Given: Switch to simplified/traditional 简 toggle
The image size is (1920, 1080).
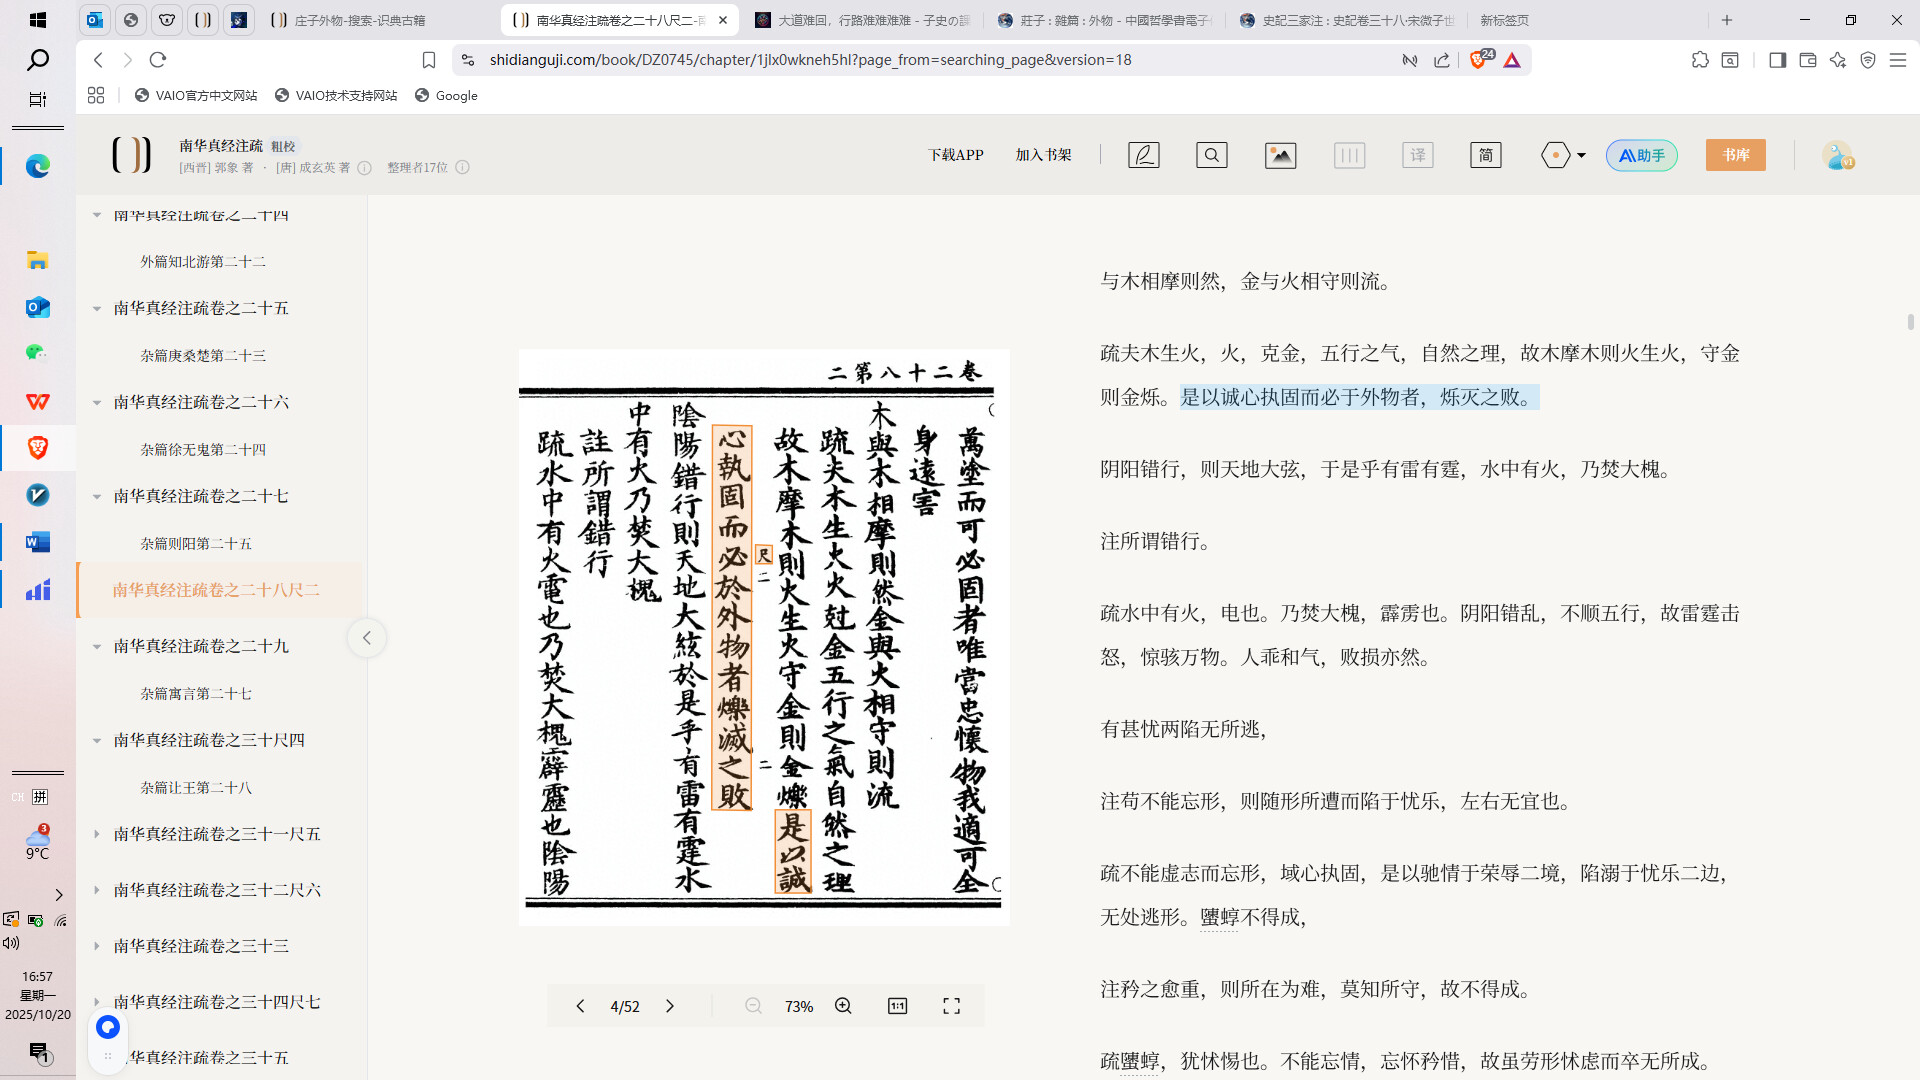Looking at the screenshot, I should [1485, 155].
